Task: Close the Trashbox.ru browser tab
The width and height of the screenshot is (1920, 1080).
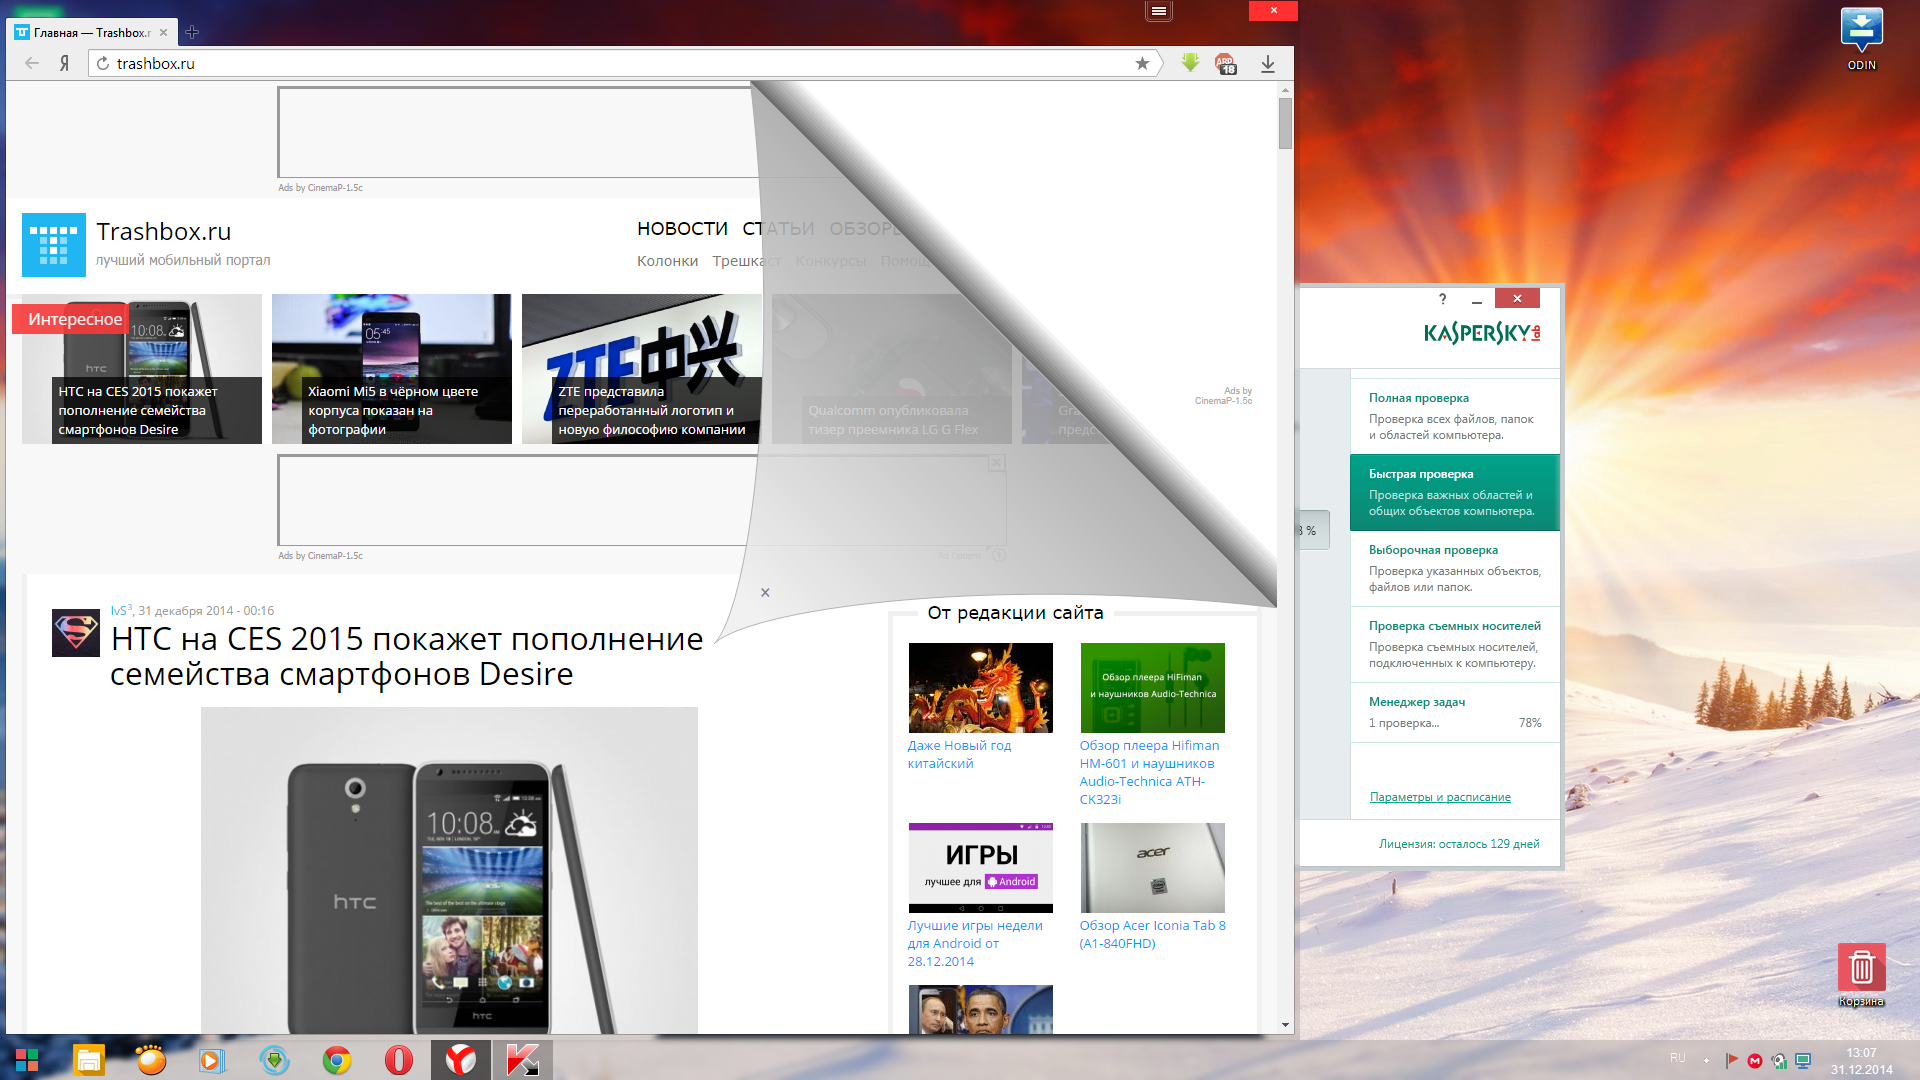Action: click(164, 33)
